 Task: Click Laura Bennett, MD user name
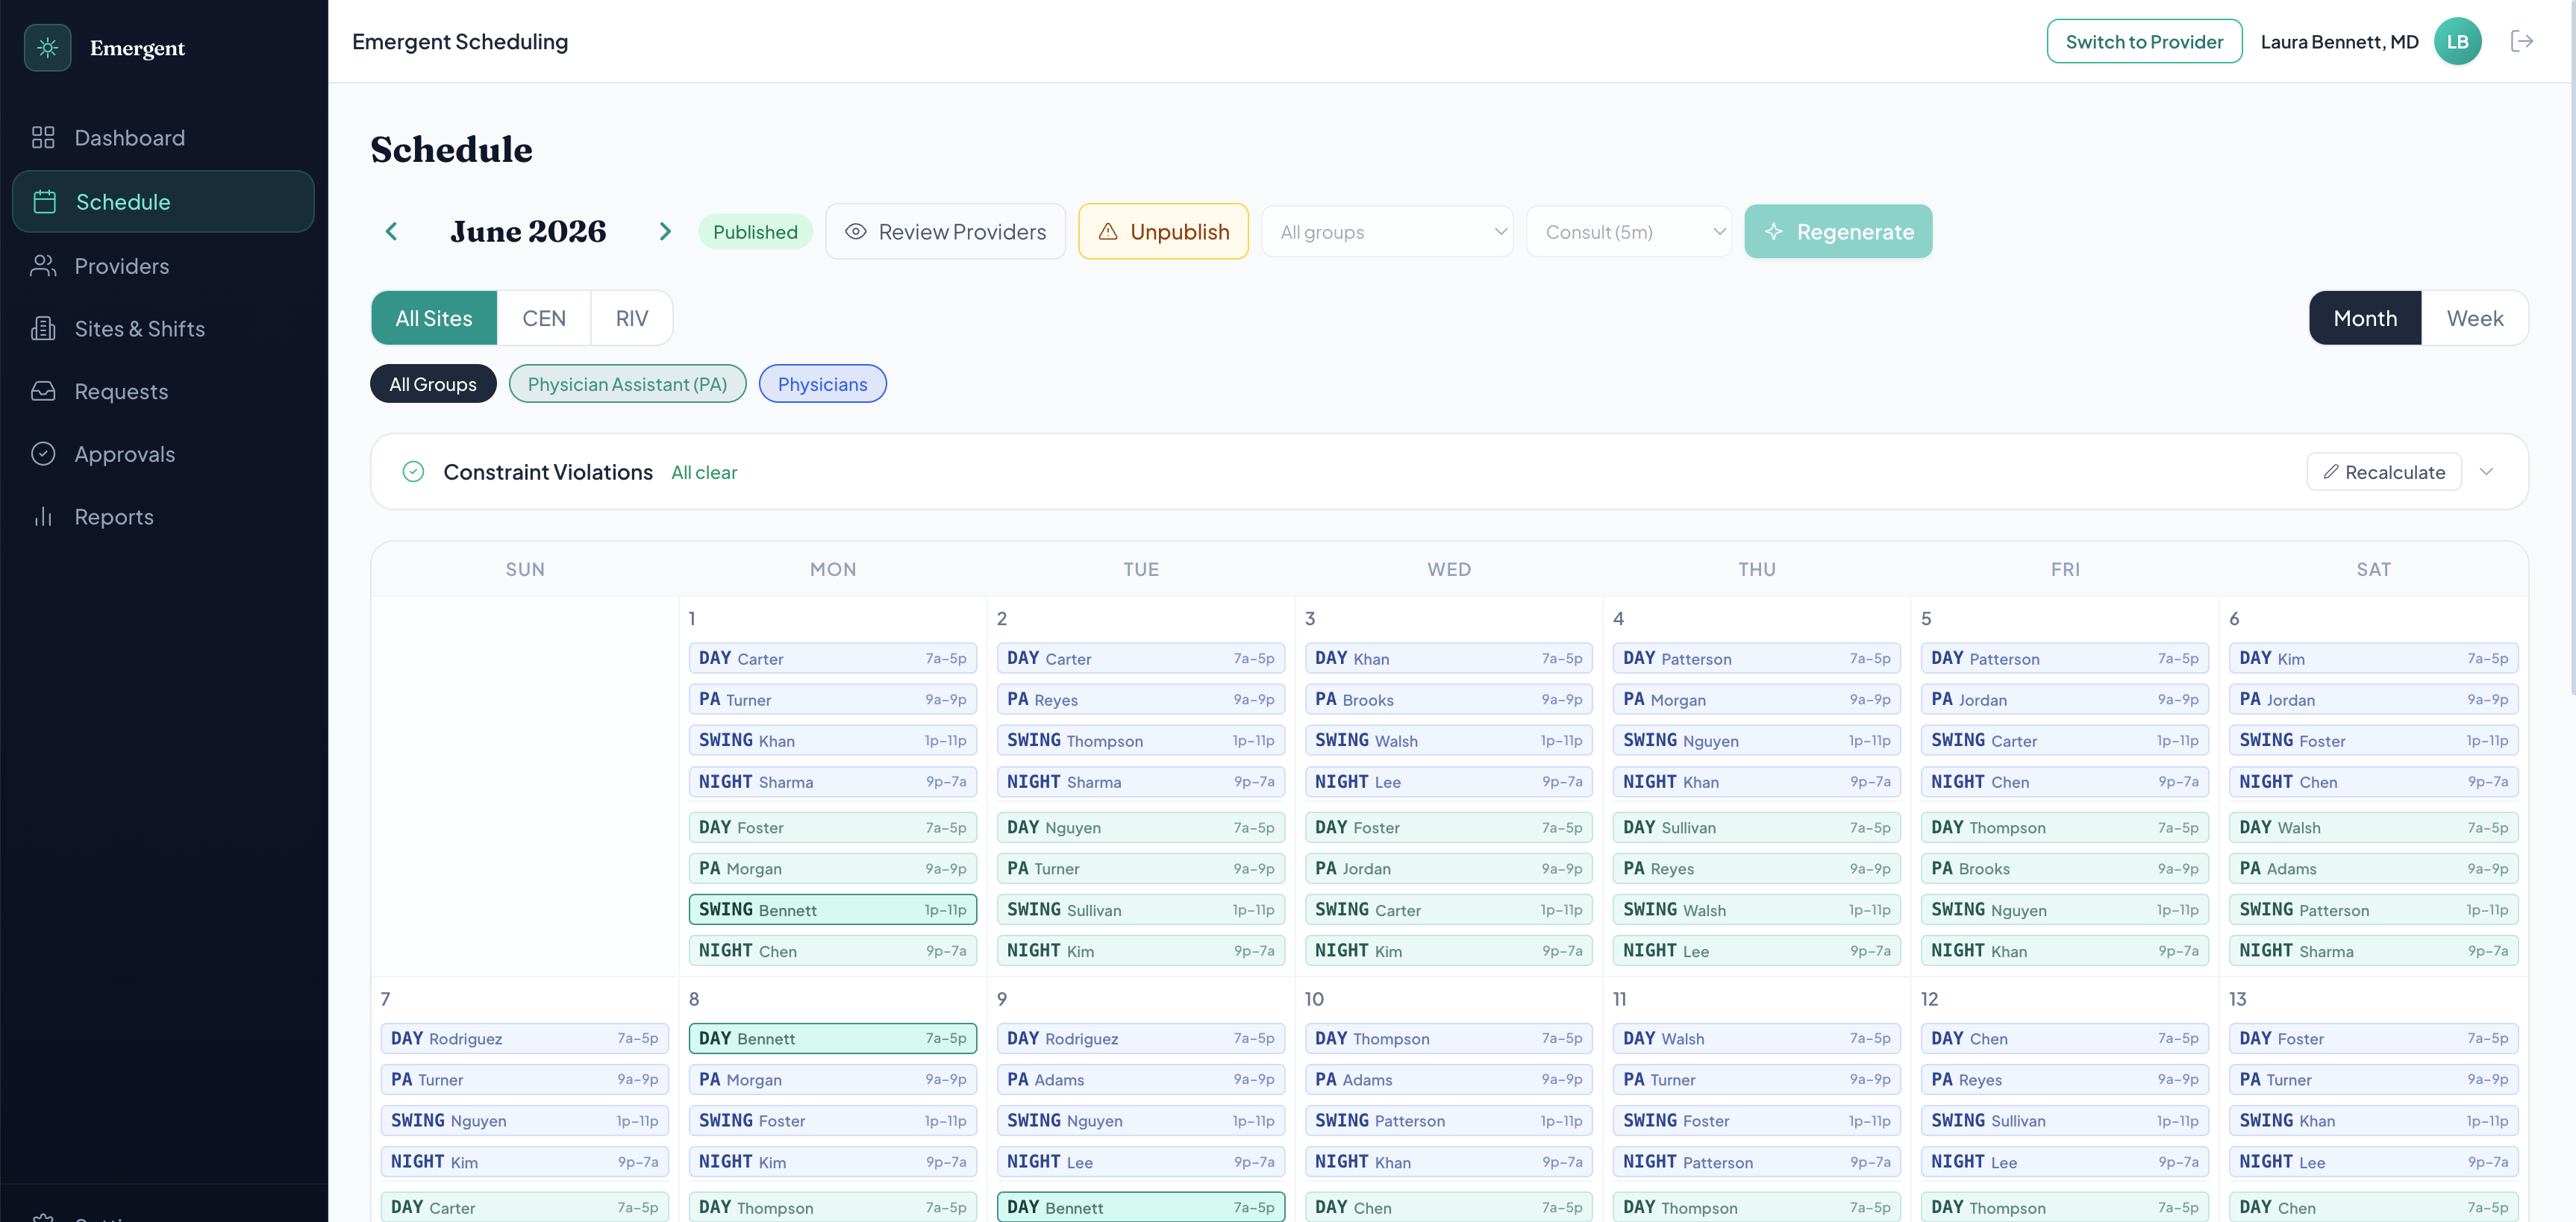[2339, 41]
